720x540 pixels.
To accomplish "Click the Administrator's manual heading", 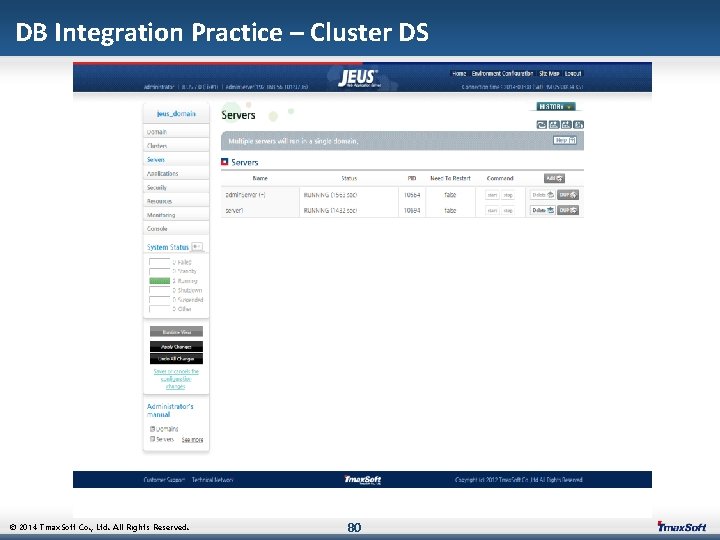I will pos(170,410).
